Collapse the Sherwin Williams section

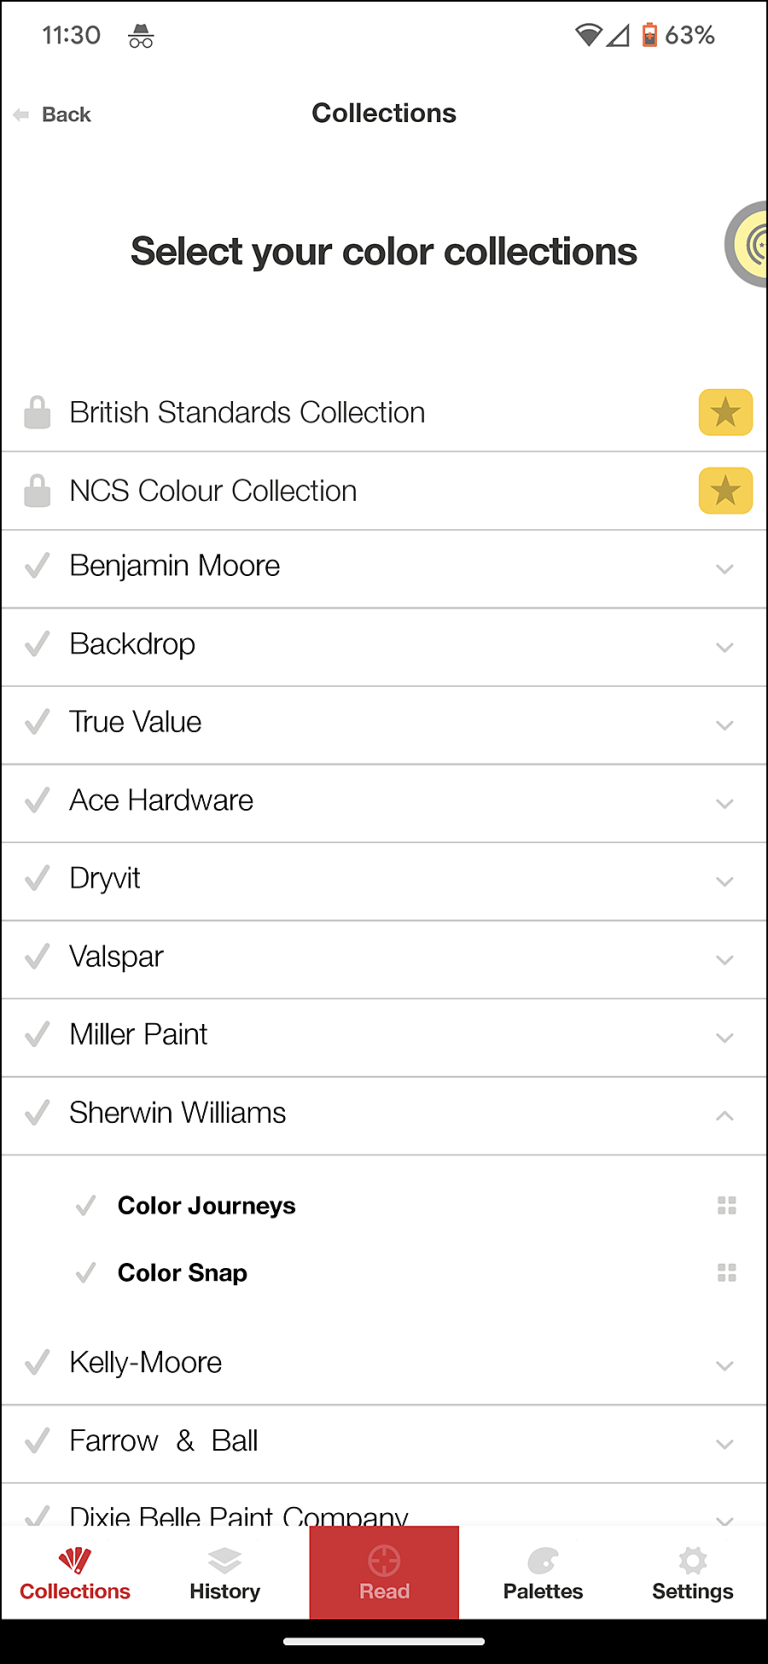(x=725, y=1115)
